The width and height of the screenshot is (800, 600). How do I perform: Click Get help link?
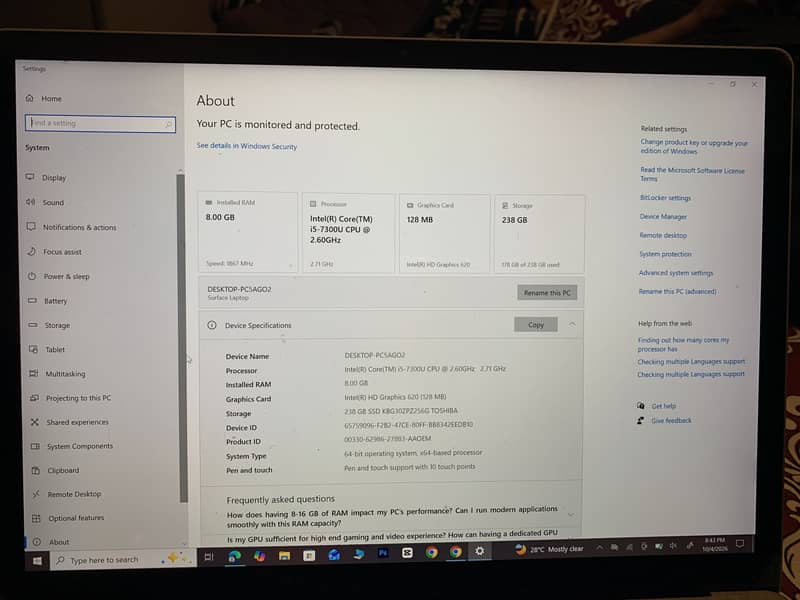coord(663,406)
